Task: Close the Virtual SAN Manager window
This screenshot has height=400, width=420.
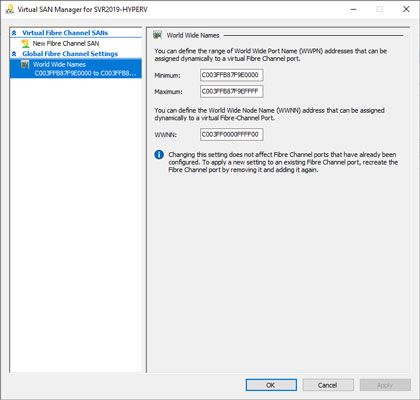Action: (406, 9)
